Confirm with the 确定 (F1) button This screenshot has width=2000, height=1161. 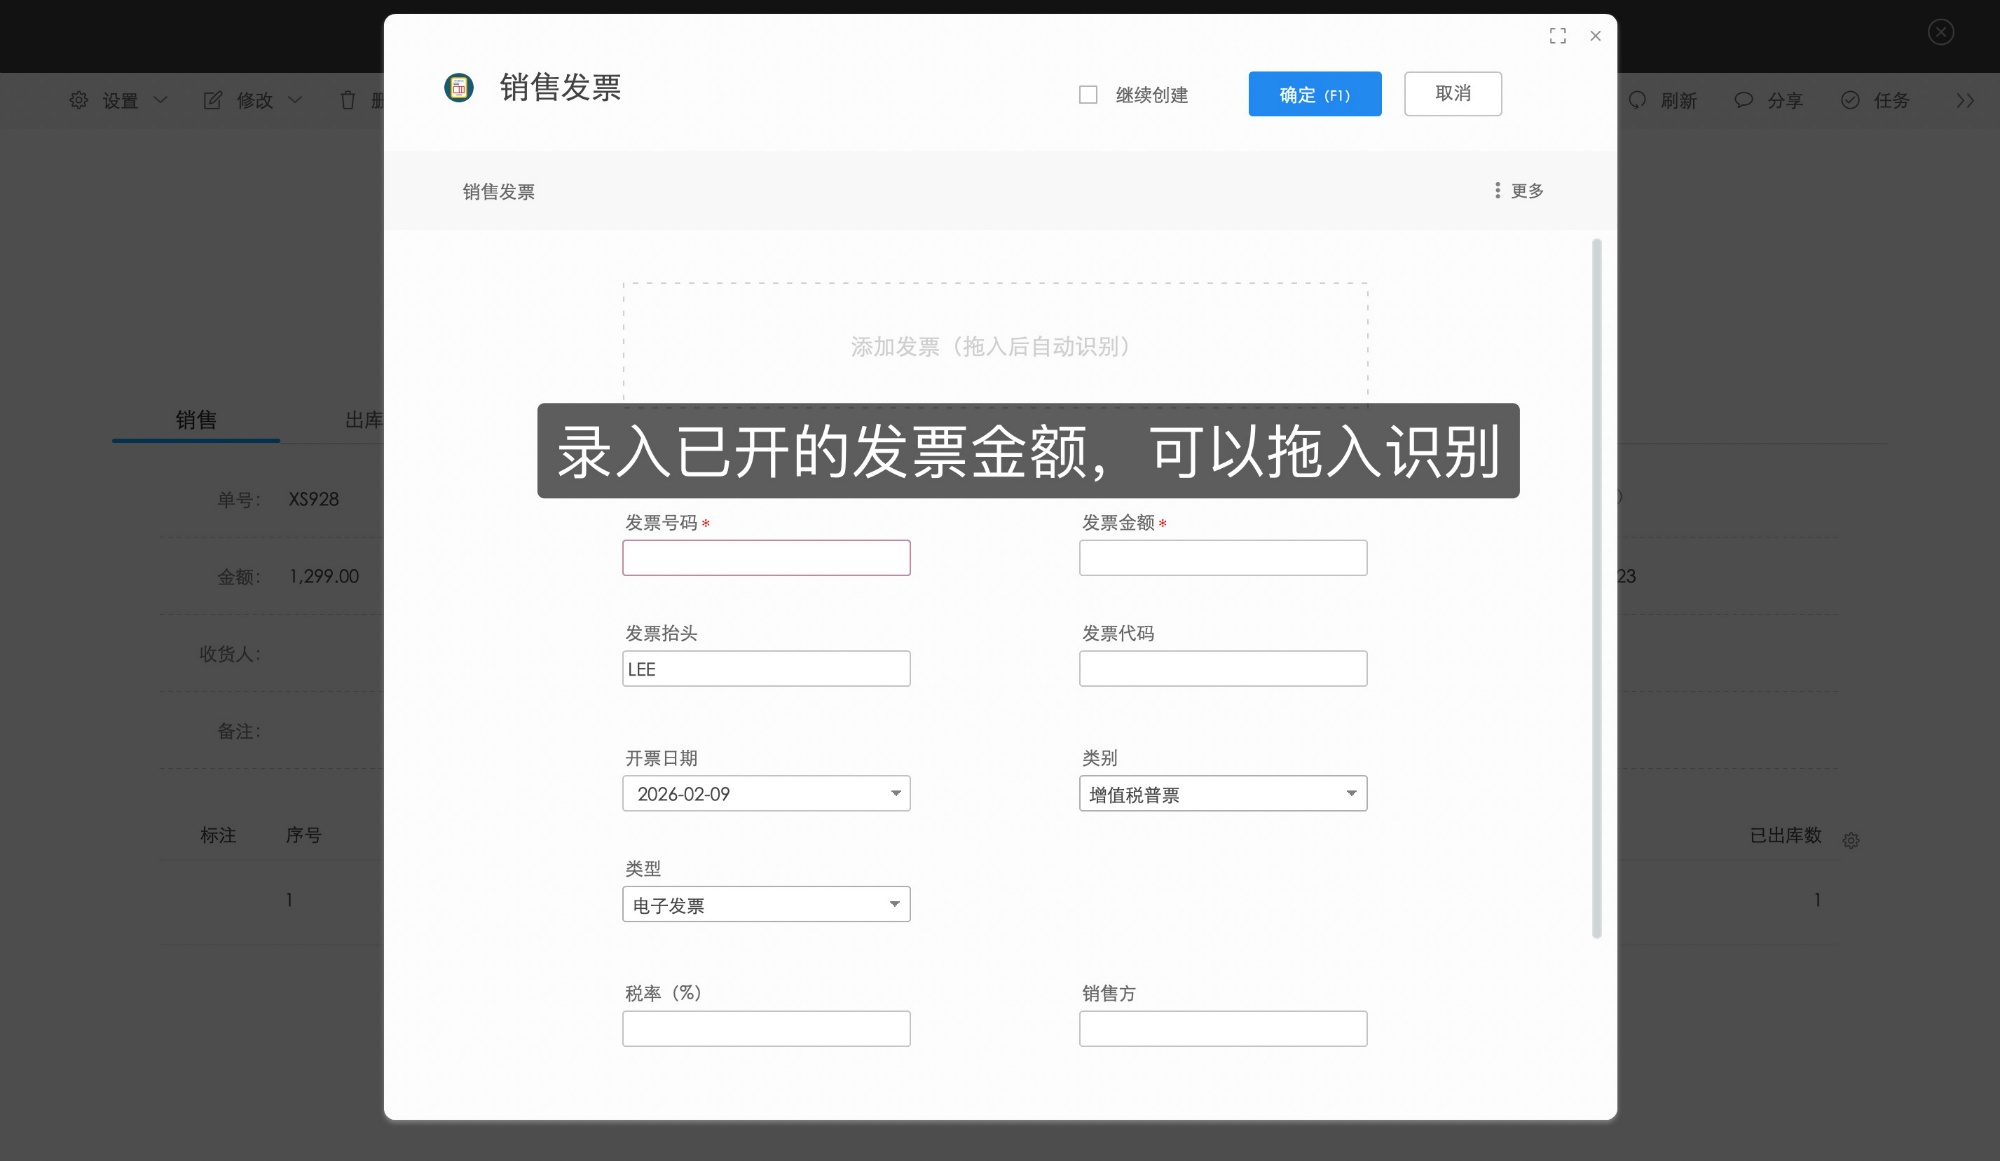1314,93
